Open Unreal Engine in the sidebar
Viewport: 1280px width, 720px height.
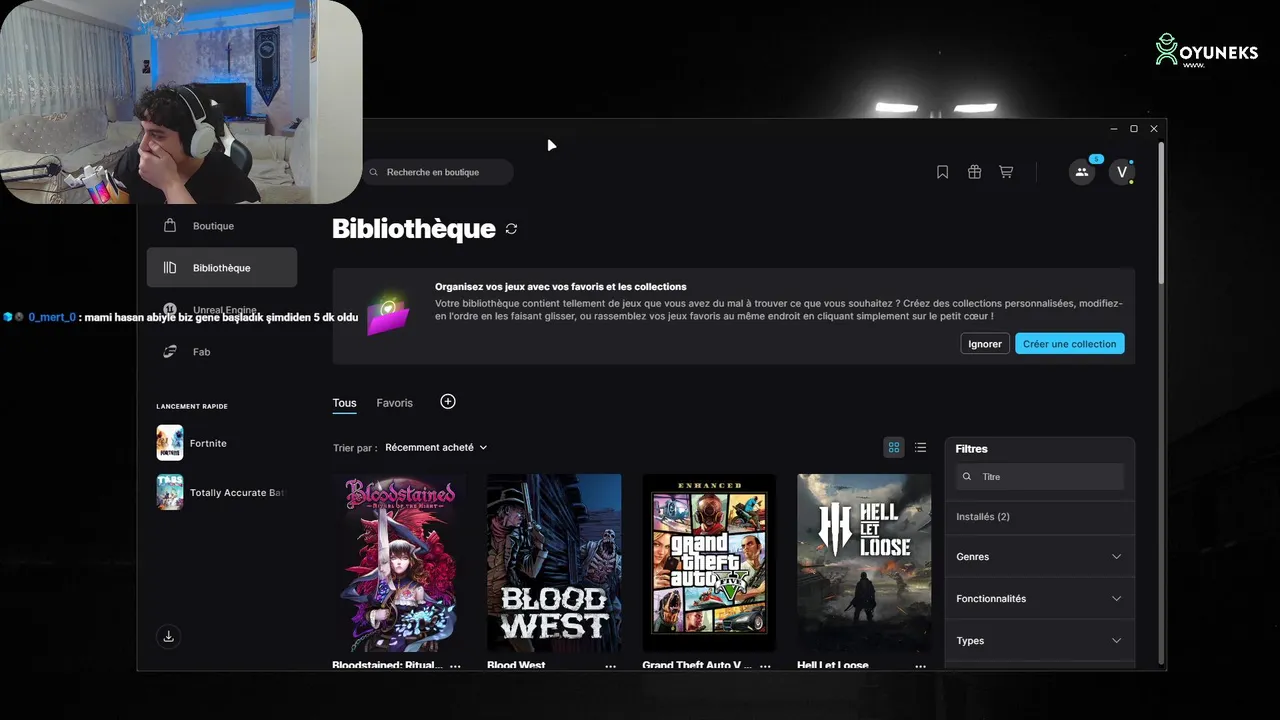[x=222, y=310]
